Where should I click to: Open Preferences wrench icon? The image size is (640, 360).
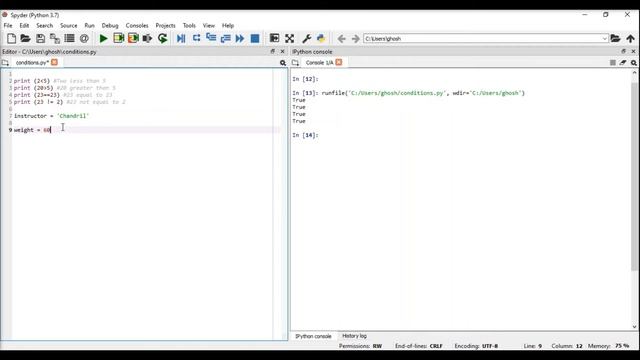(307, 38)
